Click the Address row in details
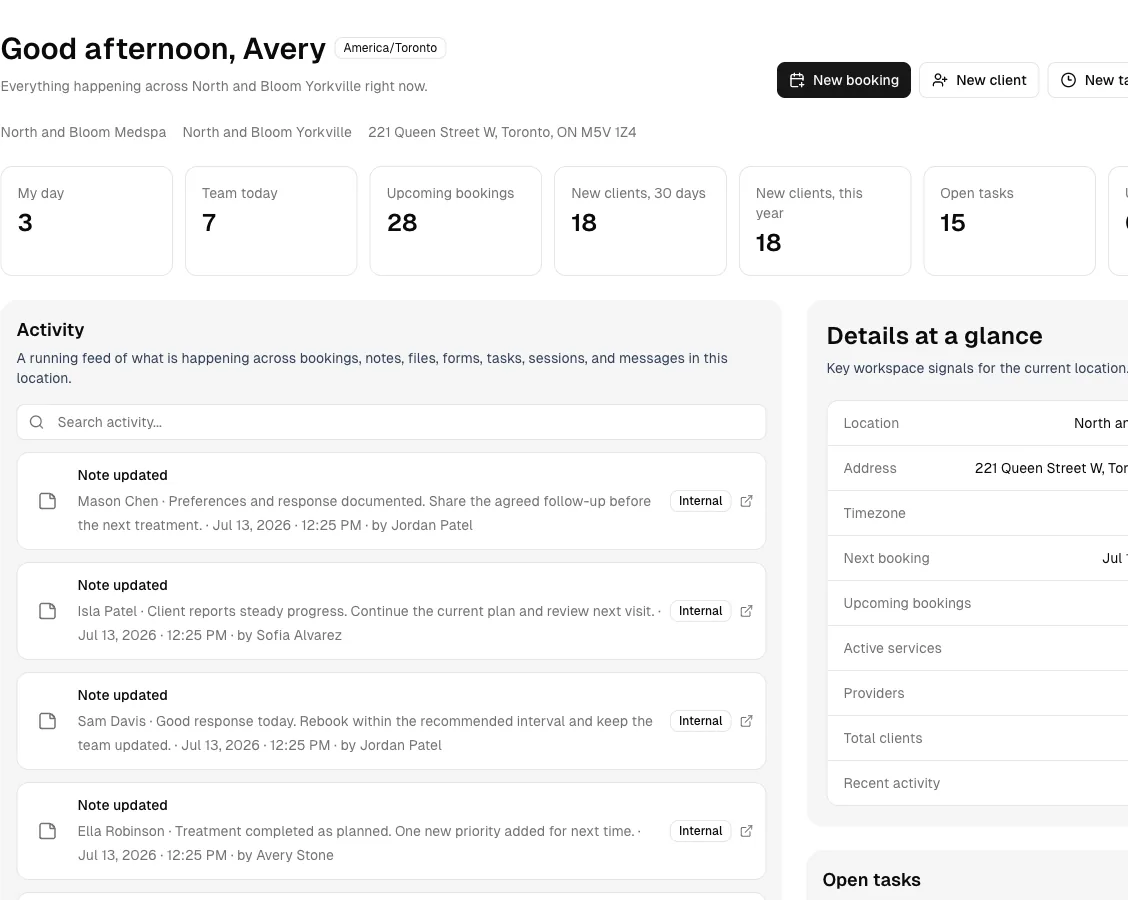Screen dimensions: 1128x900 pyautogui.click(x=978, y=468)
